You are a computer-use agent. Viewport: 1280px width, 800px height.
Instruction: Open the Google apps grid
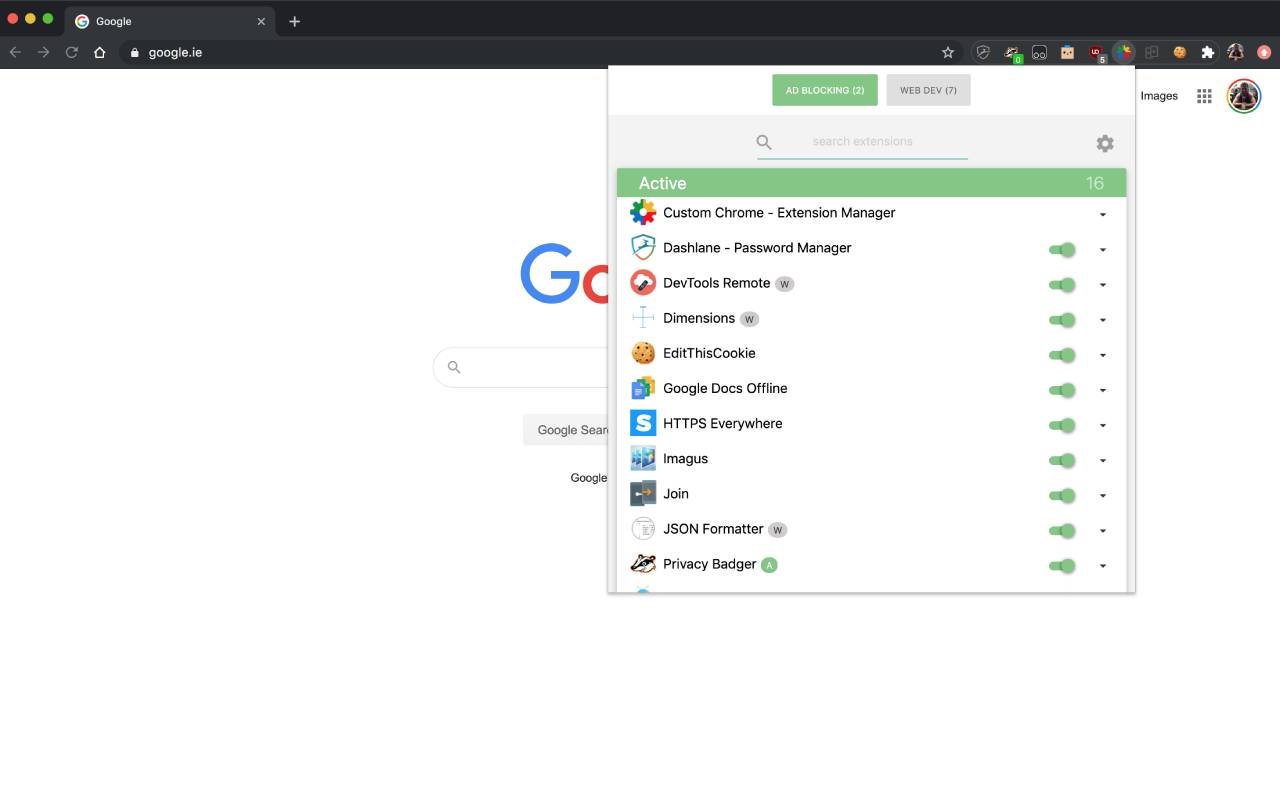1204,96
